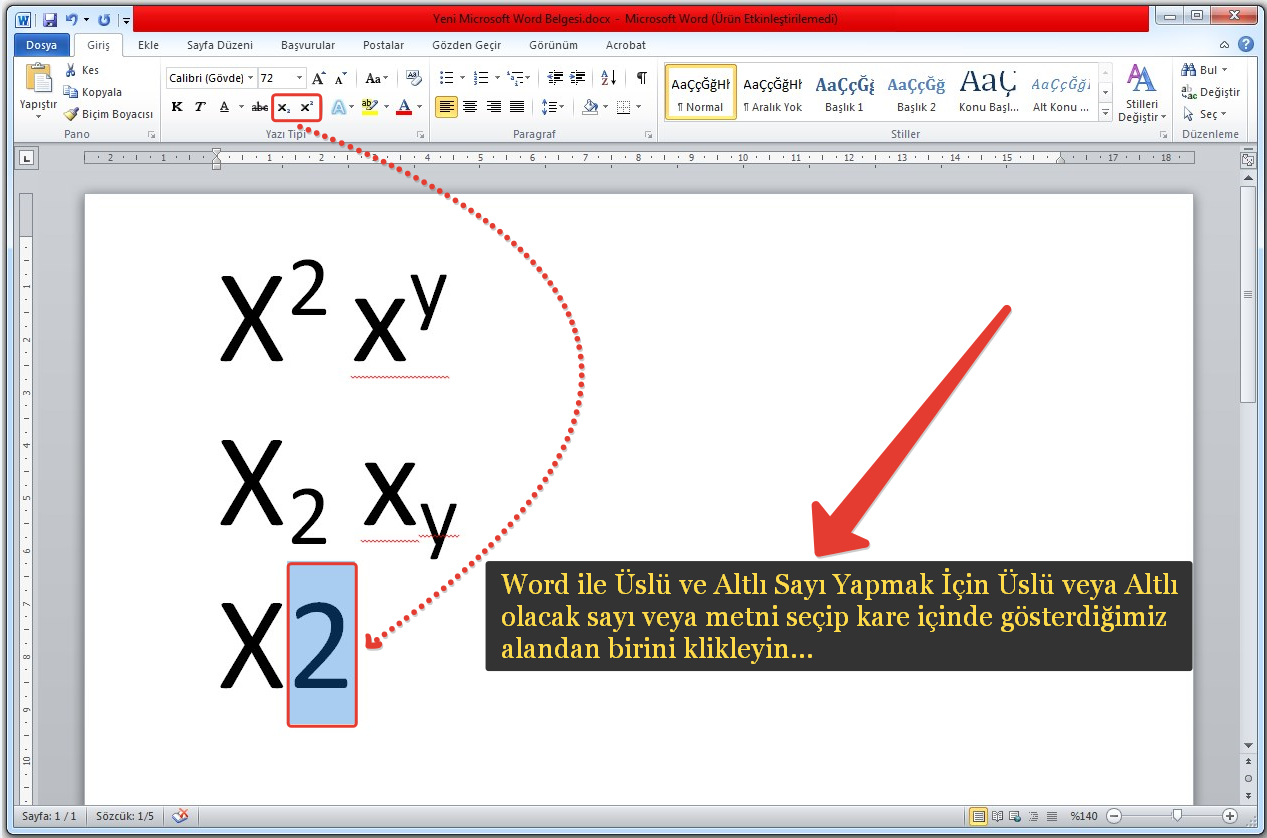Click the Değiştir replace button
Image resolution: width=1267 pixels, height=838 pixels.
(x=1211, y=92)
